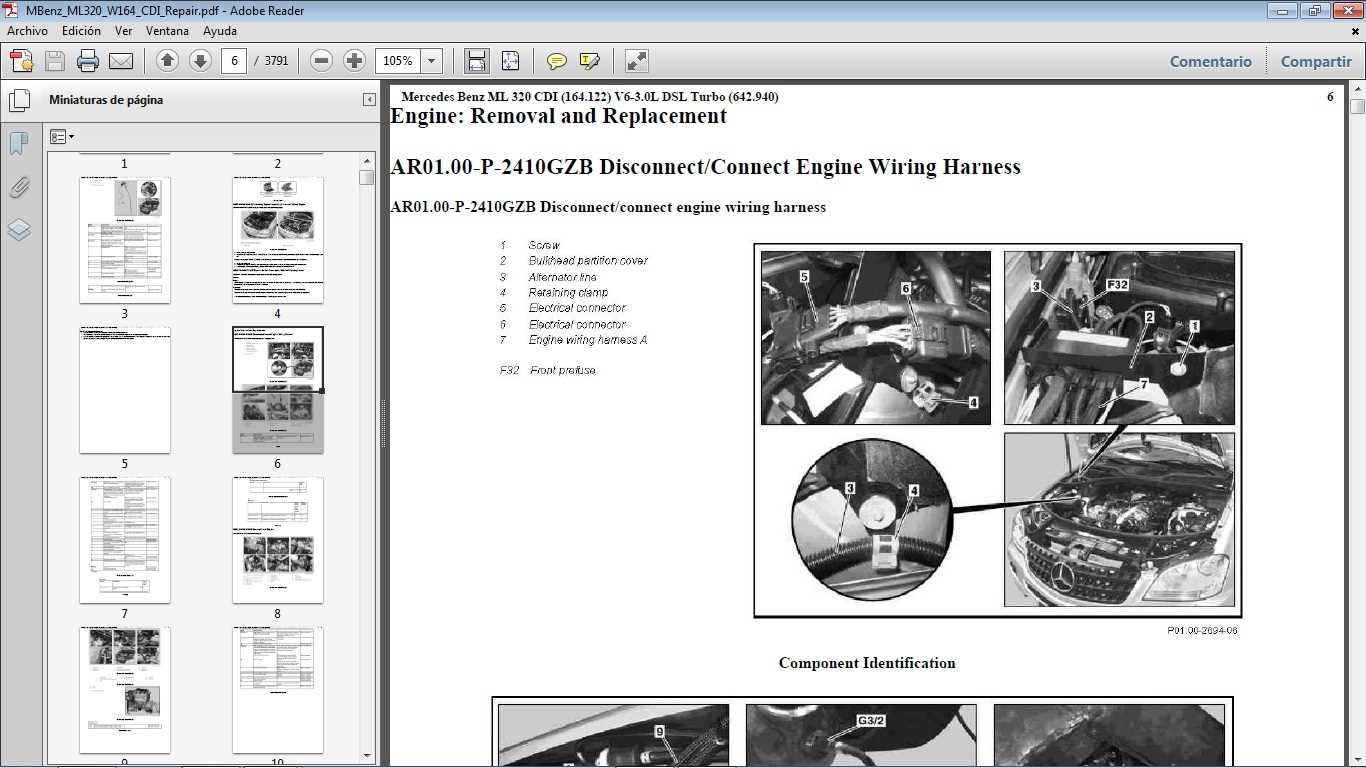Viewport: 1366px width, 768px height.
Task: Open the Ayuda menu
Action: [x=220, y=31]
